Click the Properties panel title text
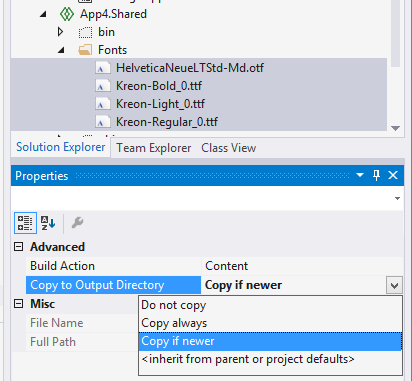The height and width of the screenshot is (381, 412). click(42, 176)
